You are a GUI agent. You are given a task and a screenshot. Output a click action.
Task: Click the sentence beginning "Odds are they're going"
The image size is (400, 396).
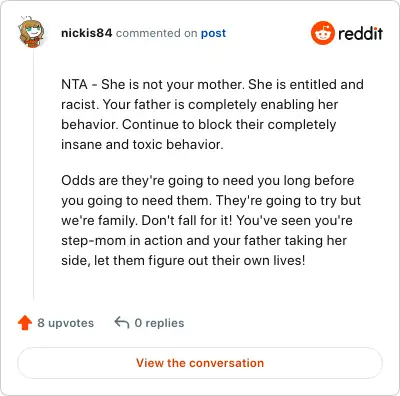point(207,190)
